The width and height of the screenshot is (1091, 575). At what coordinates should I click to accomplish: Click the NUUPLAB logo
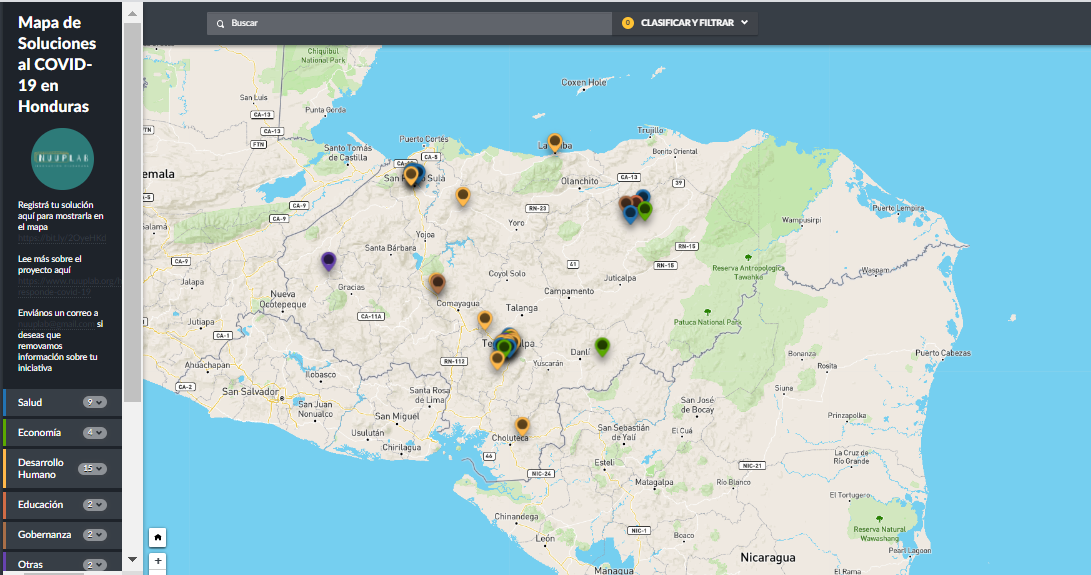63,159
